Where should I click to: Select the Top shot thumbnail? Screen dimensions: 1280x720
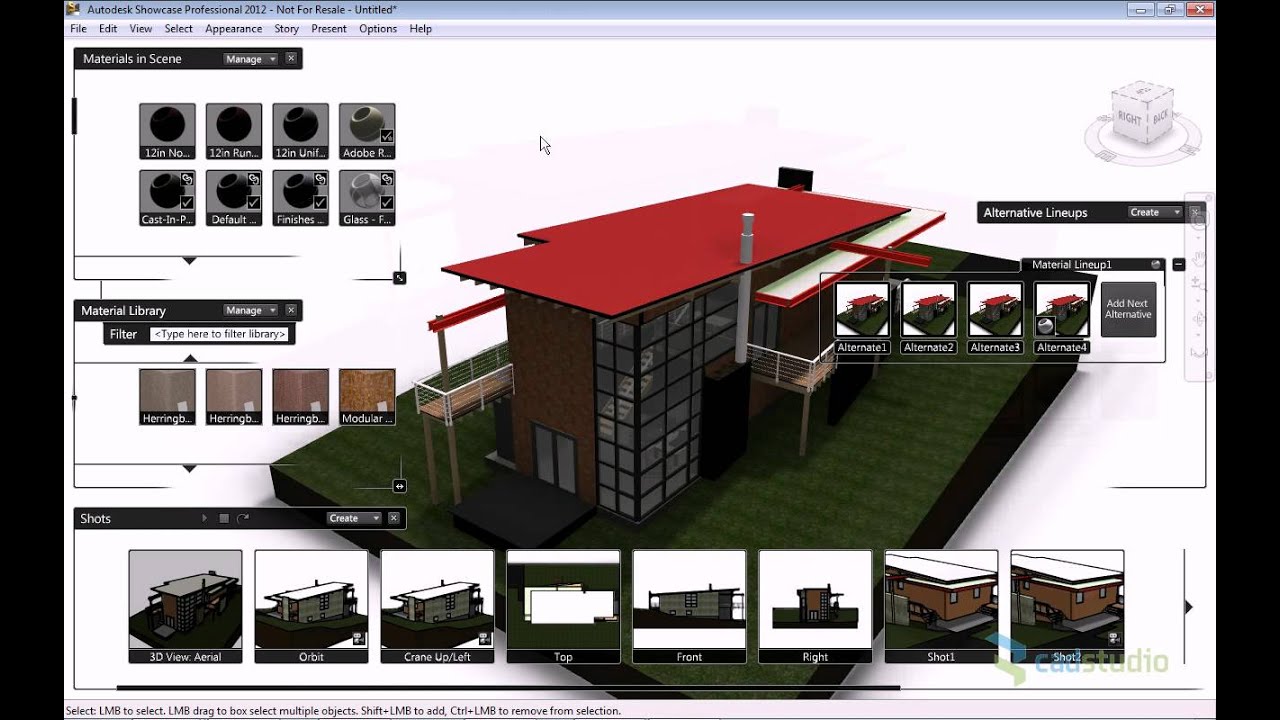tap(563, 606)
